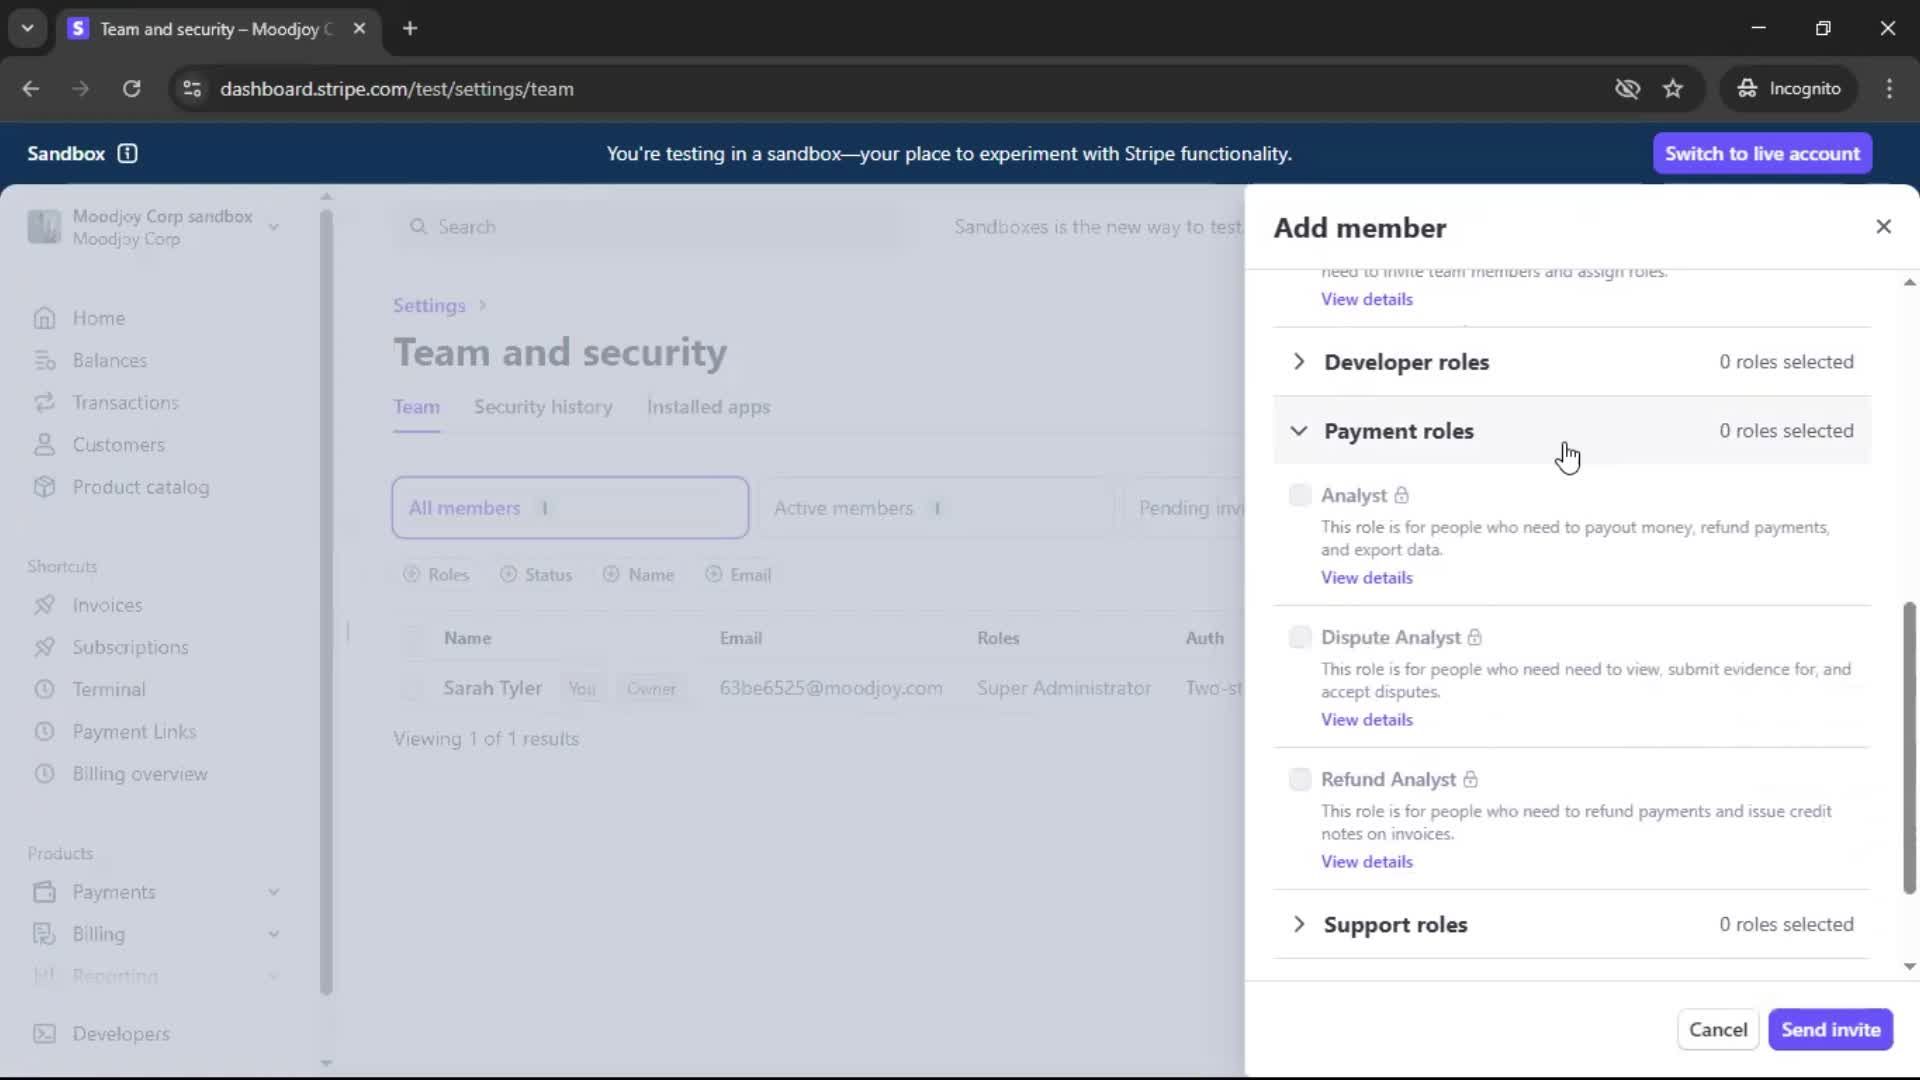Enable the Dispute Analyst role checkbox

[x=1299, y=637]
